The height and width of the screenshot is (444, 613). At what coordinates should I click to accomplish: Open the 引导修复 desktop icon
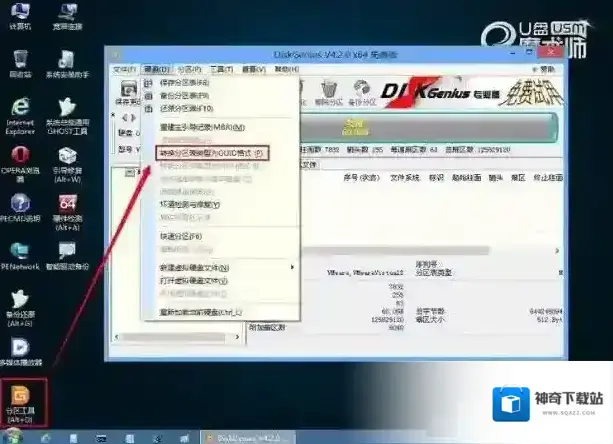tap(67, 160)
